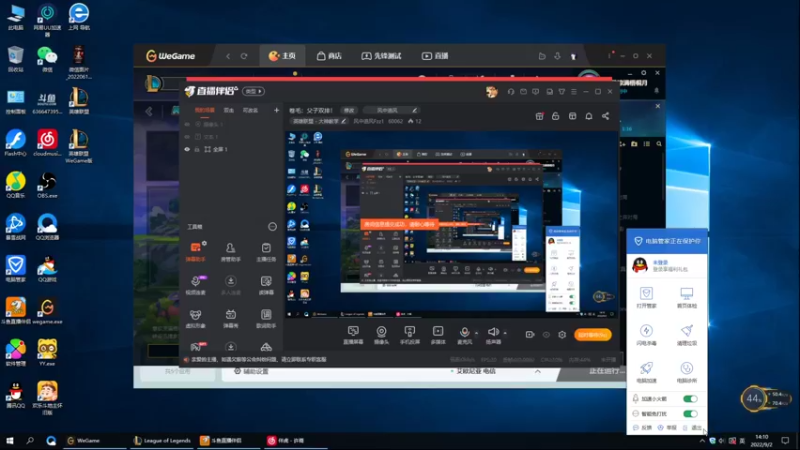Expand speaker options arrow

(505, 333)
